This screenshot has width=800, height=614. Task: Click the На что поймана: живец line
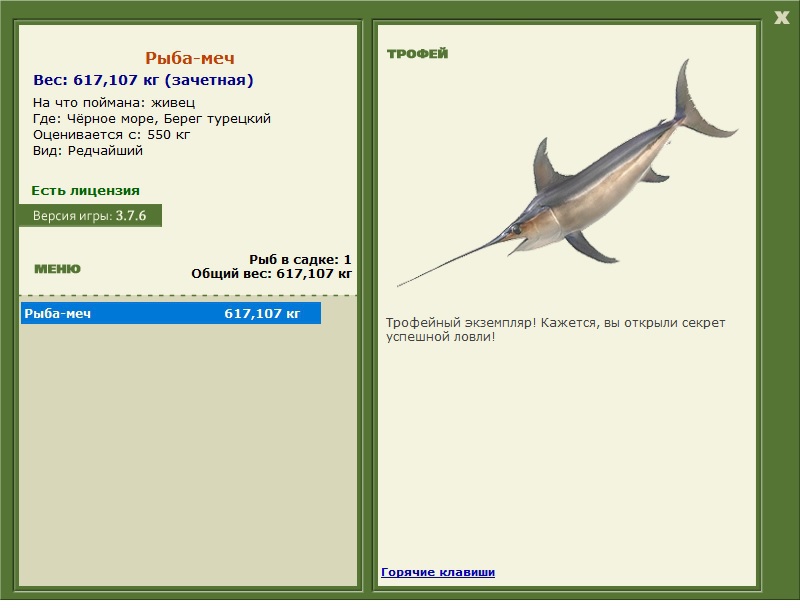(x=114, y=103)
